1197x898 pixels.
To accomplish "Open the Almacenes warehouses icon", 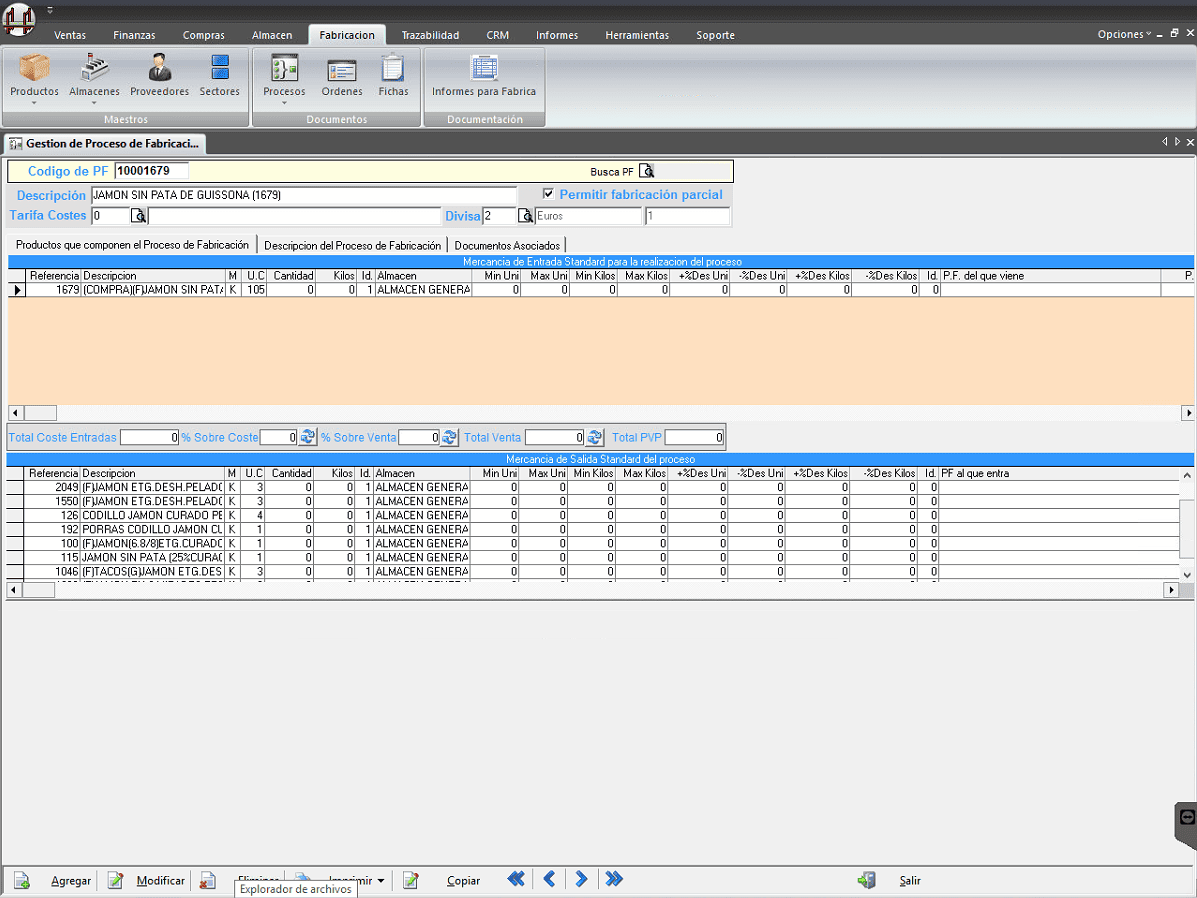I will [x=94, y=68].
